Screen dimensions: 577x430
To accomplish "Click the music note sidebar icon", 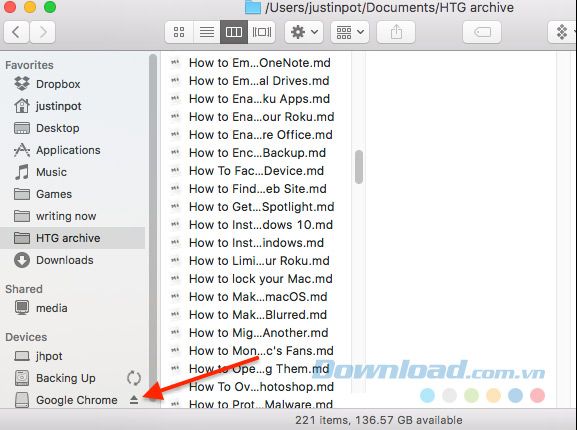I will pyautogui.click(x=22, y=172).
